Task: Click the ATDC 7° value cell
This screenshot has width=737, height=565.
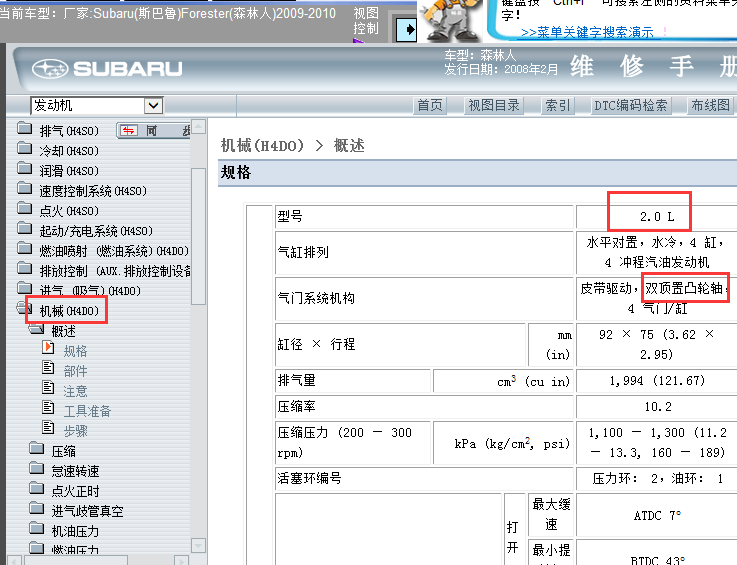Action: (657, 516)
